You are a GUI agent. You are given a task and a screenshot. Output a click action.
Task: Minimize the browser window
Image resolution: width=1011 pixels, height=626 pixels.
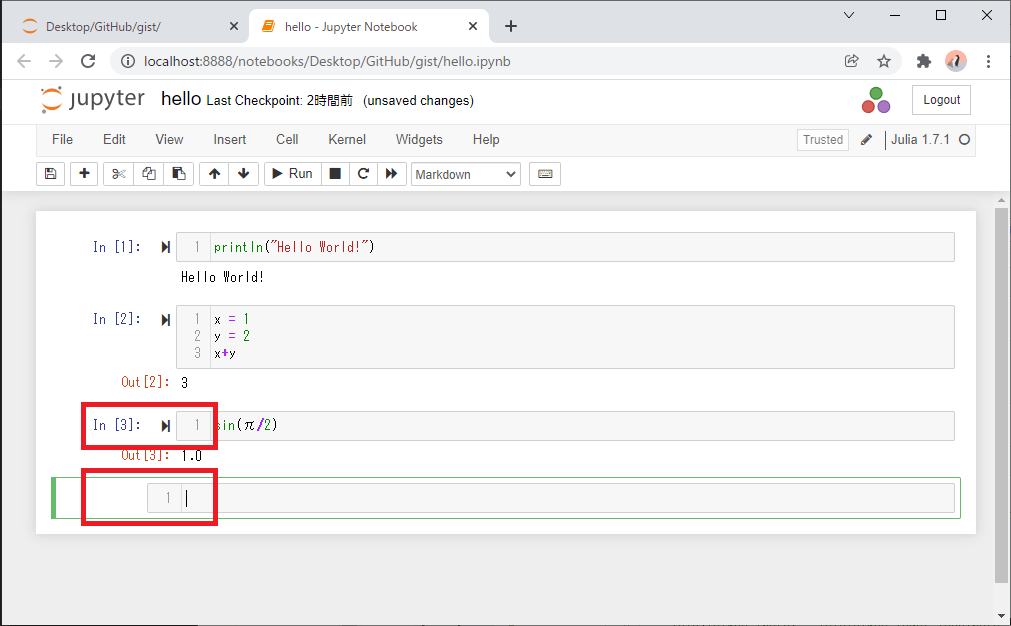[895, 15]
